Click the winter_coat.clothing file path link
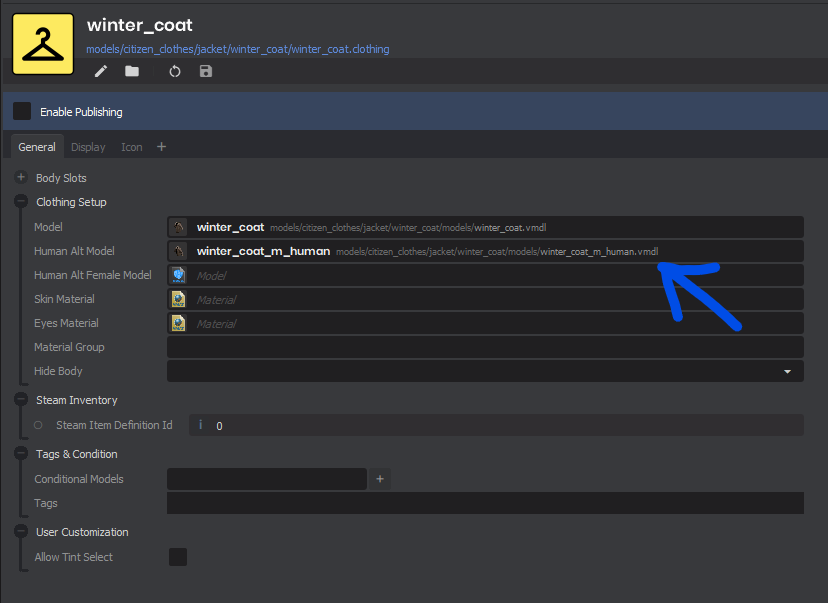Image resolution: width=828 pixels, height=603 pixels. coord(238,49)
